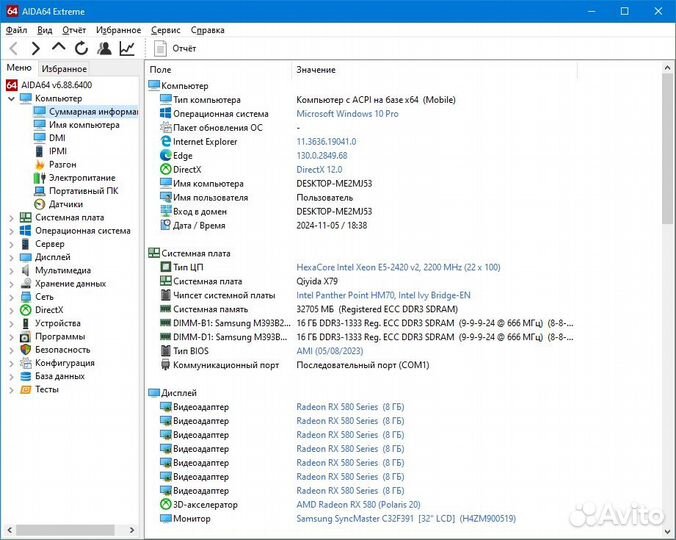Click the Программы icon in the tree
Image resolution: width=676 pixels, height=540 pixels.
[25, 337]
